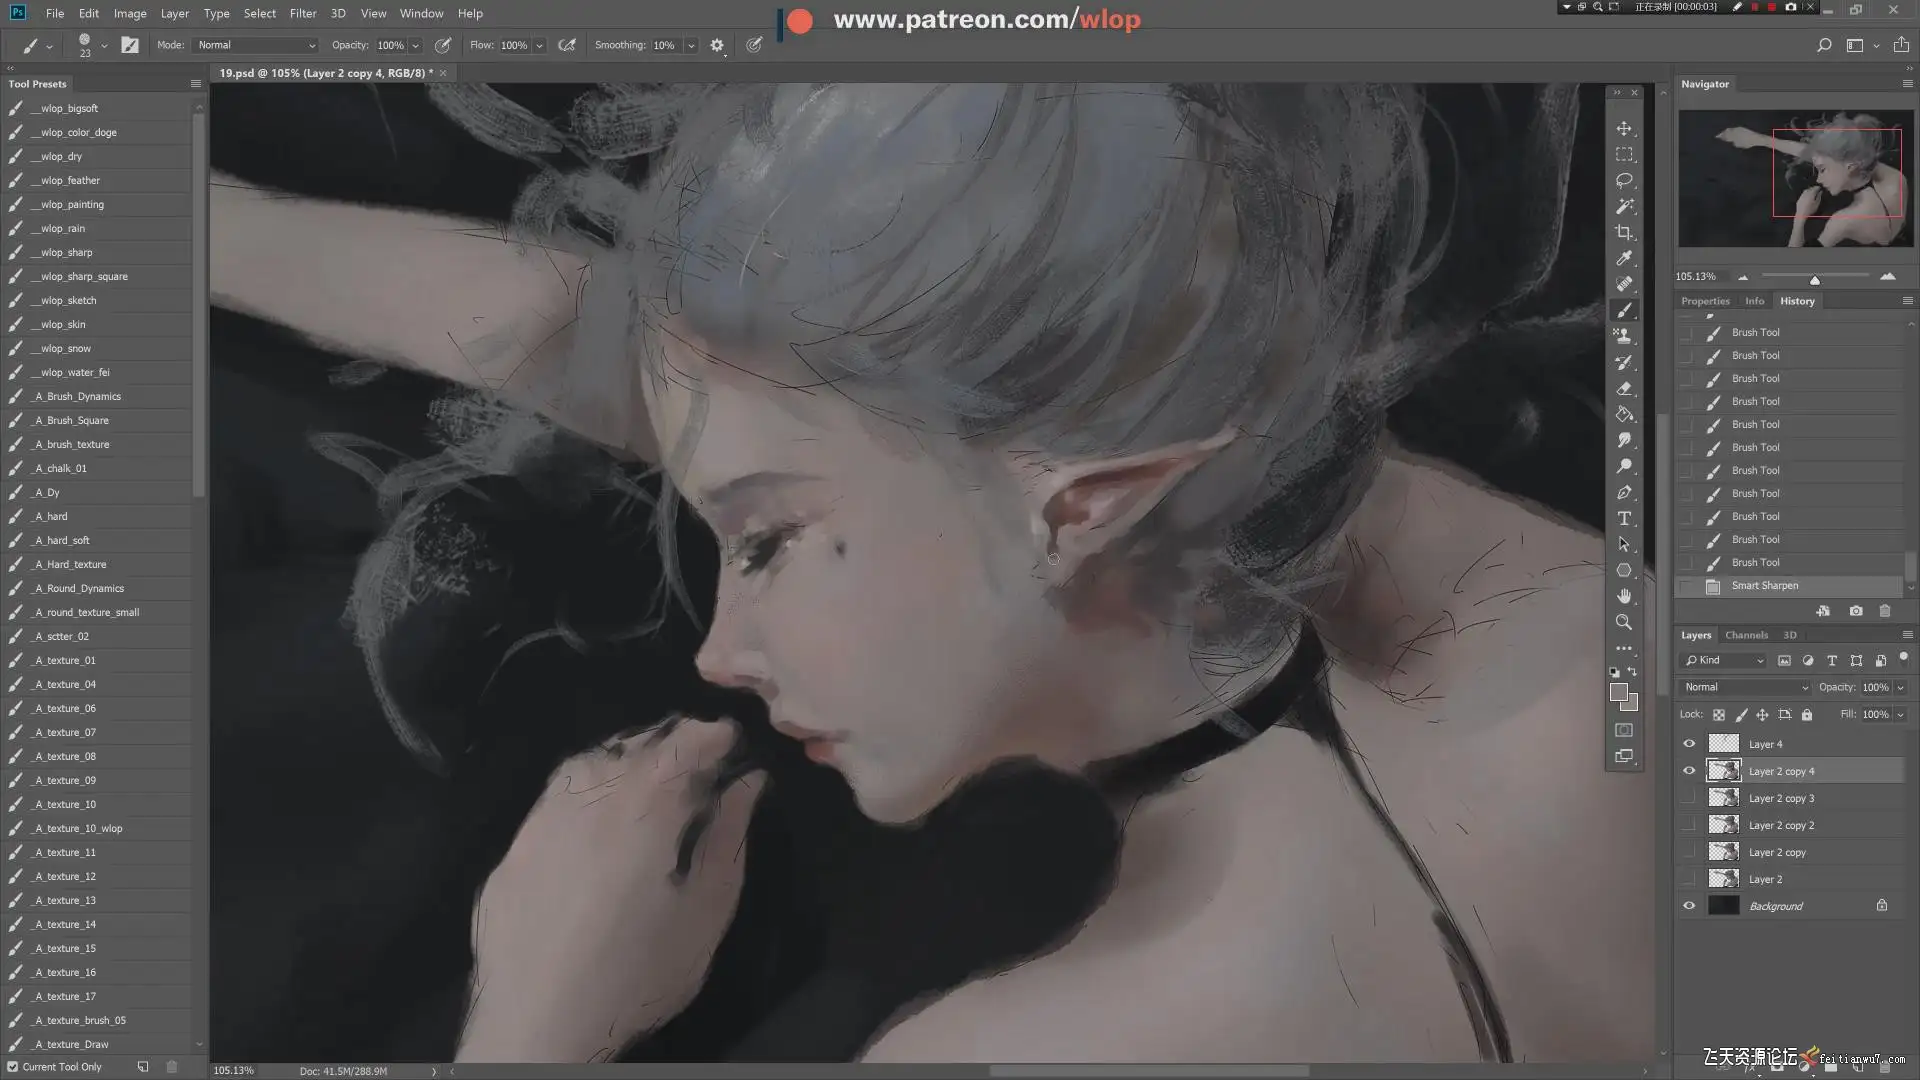Image resolution: width=1920 pixels, height=1080 pixels.
Task: Open the brush smoothing options gear
Action: click(x=717, y=45)
